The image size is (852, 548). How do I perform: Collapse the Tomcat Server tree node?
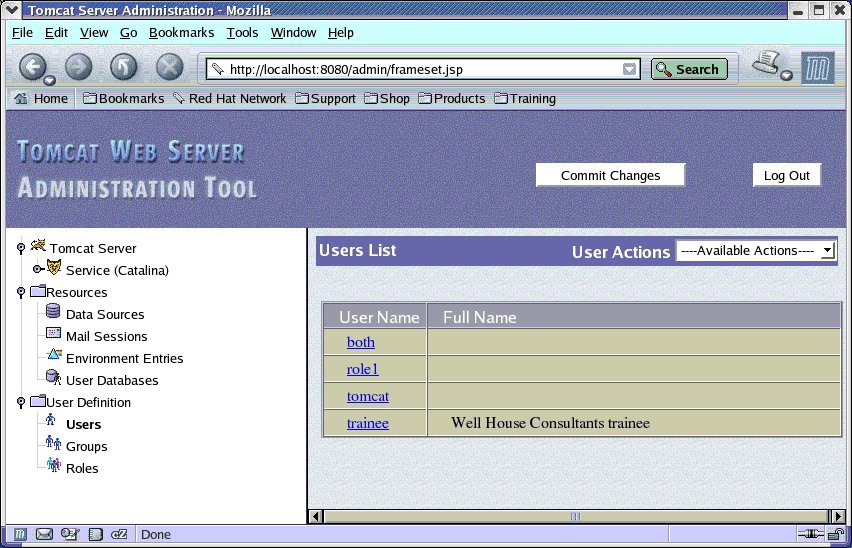(x=21, y=248)
